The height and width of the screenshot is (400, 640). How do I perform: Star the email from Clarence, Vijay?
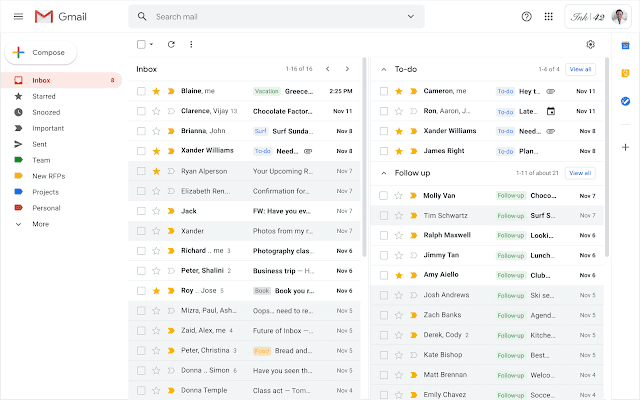[x=156, y=111]
